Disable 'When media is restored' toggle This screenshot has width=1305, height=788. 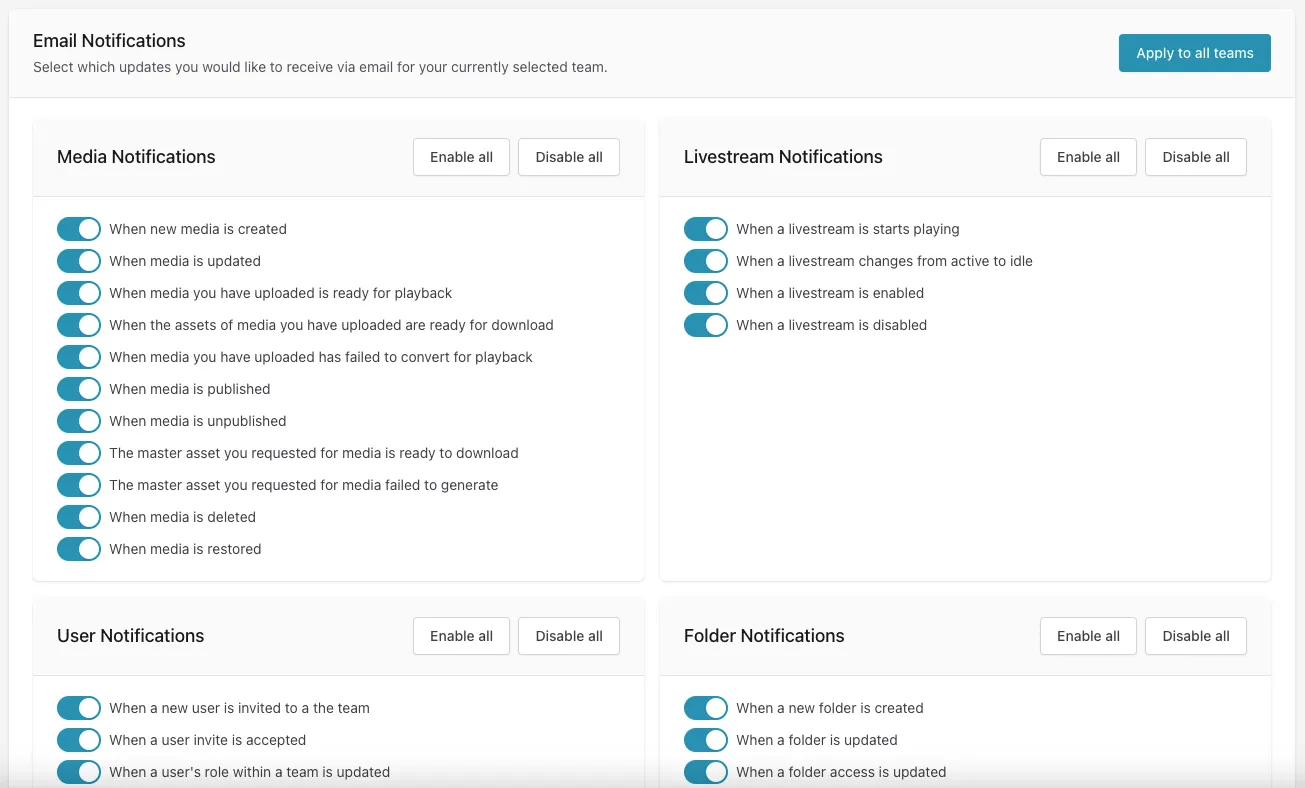79,549
